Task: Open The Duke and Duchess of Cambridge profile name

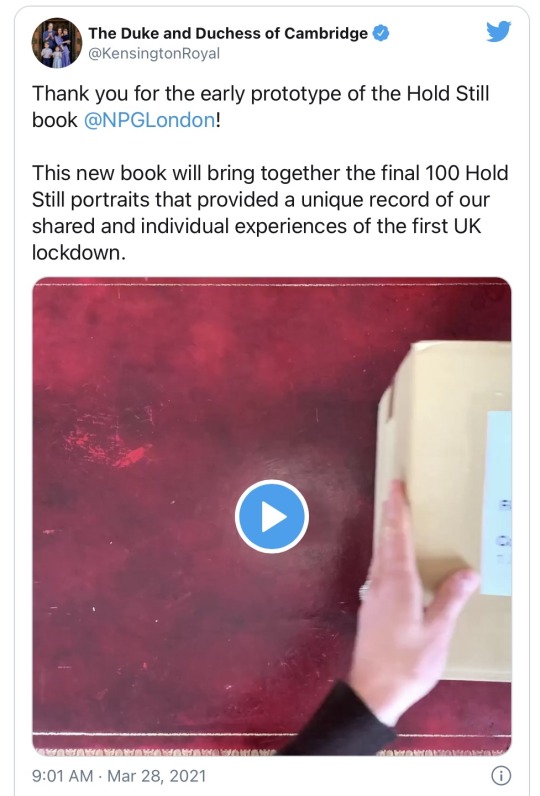Action: [228, 33]
